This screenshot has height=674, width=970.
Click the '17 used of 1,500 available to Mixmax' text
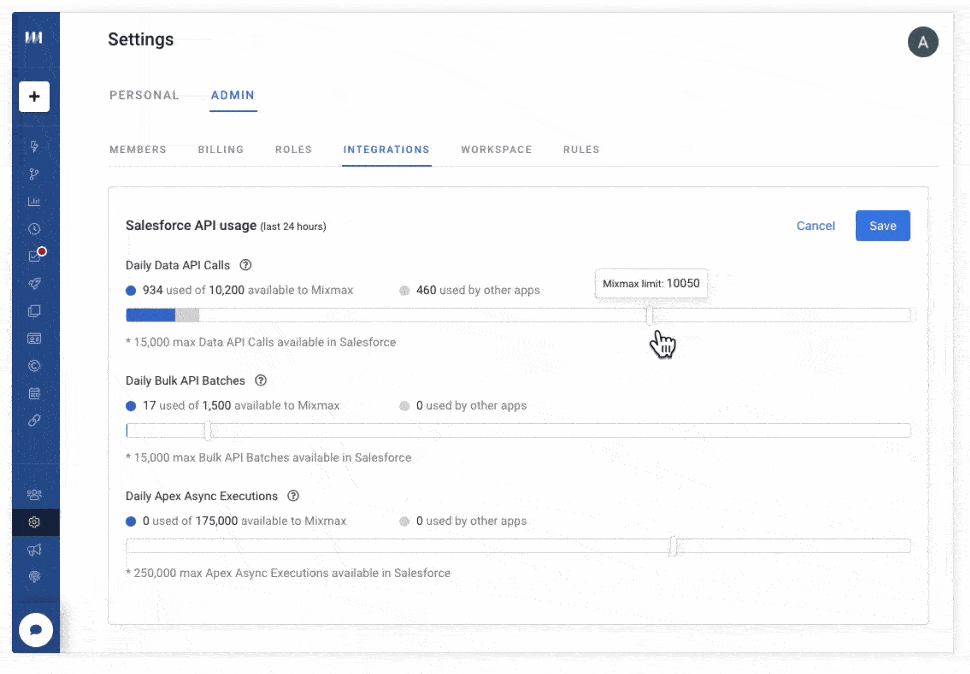click(x=241, y=406)
